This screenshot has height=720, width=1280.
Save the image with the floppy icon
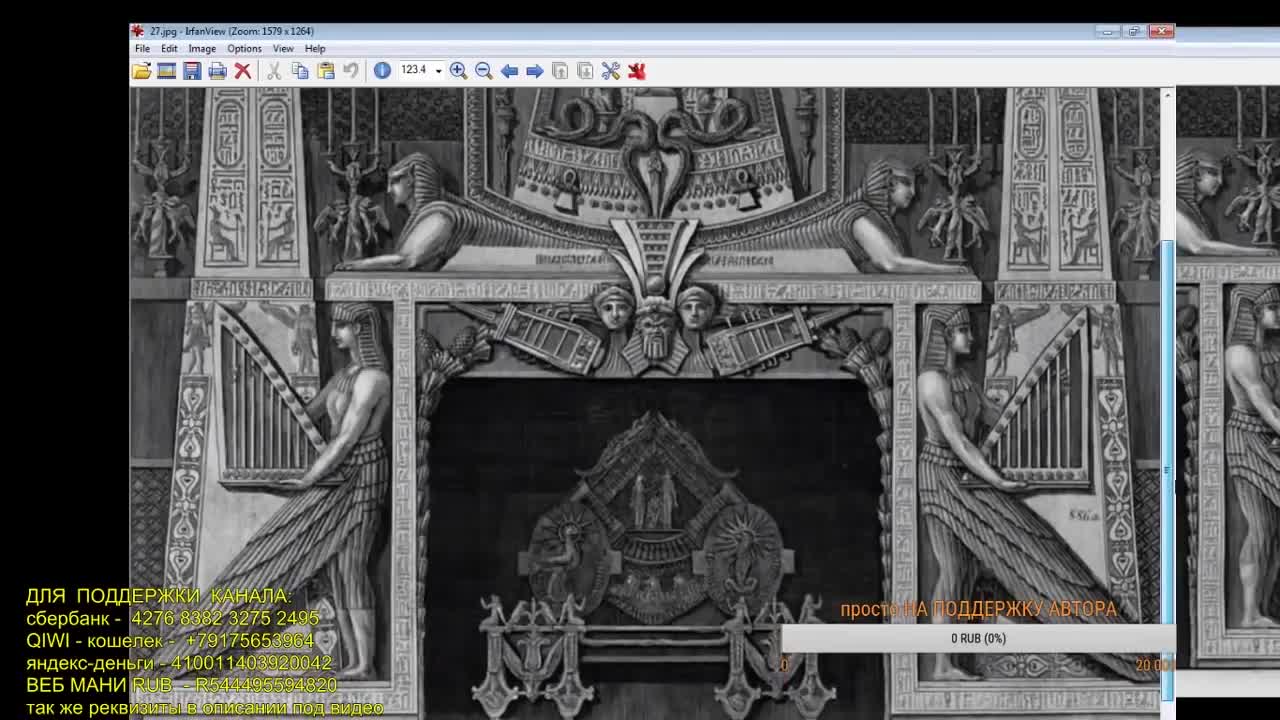coord(192,70)
